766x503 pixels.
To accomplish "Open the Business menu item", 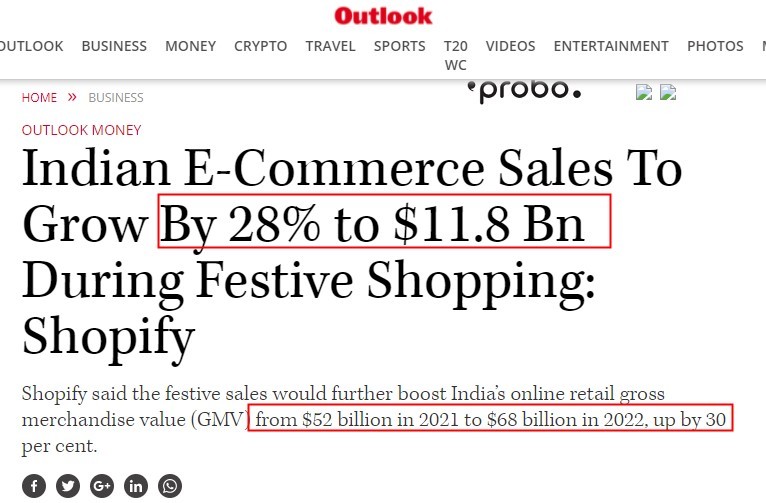I will coord(114,46).
